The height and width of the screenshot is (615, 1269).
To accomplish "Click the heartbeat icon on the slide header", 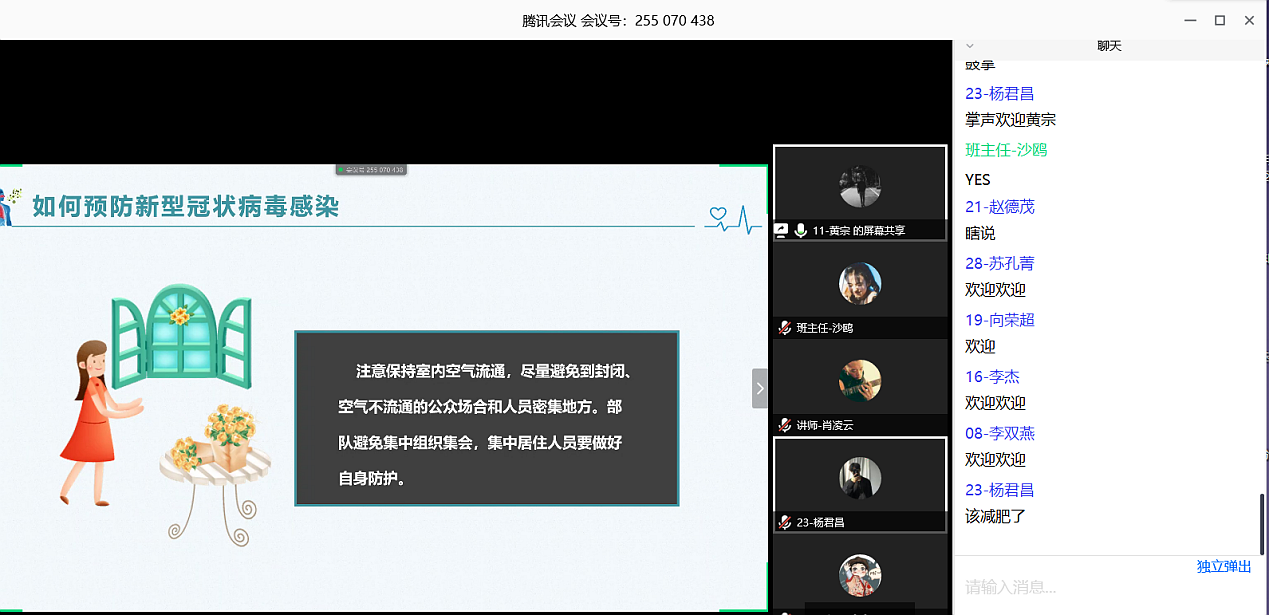I will [732, 217].
